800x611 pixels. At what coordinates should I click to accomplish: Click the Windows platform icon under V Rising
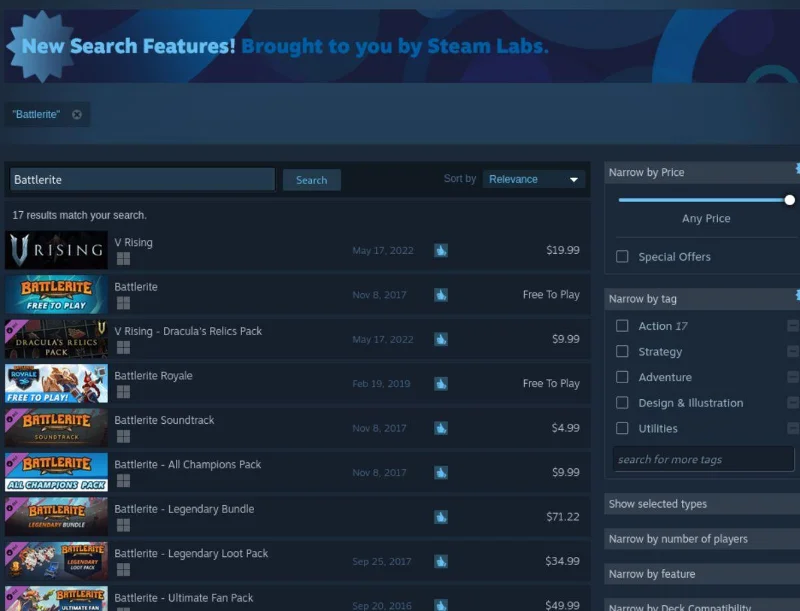tap(123, 259)
